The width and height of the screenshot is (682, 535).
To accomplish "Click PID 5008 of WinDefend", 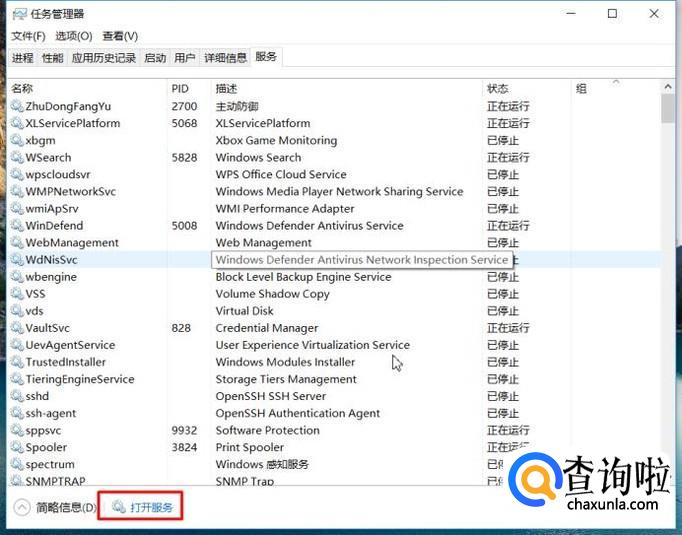I will click(184, 226).
